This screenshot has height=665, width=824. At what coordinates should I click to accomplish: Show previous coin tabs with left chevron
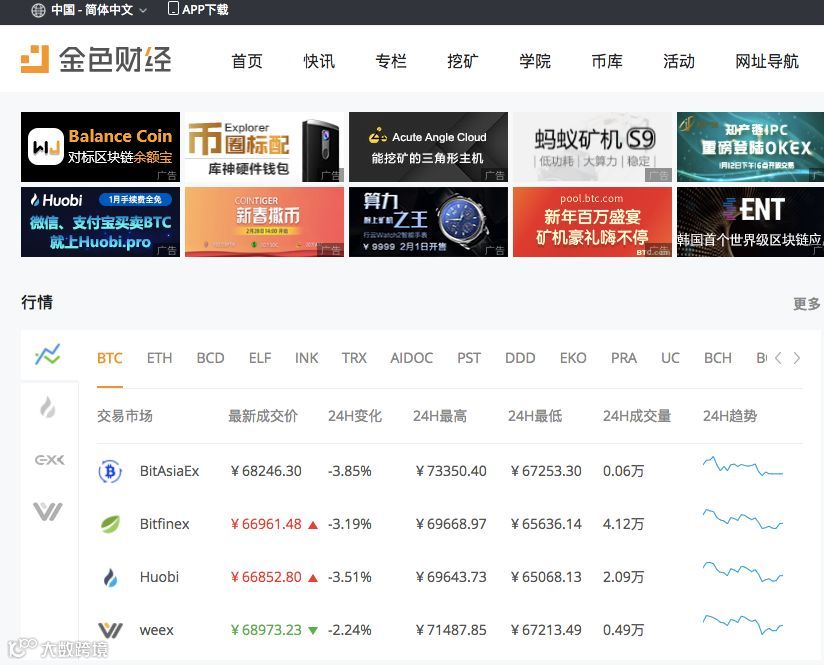coord(778,359)
